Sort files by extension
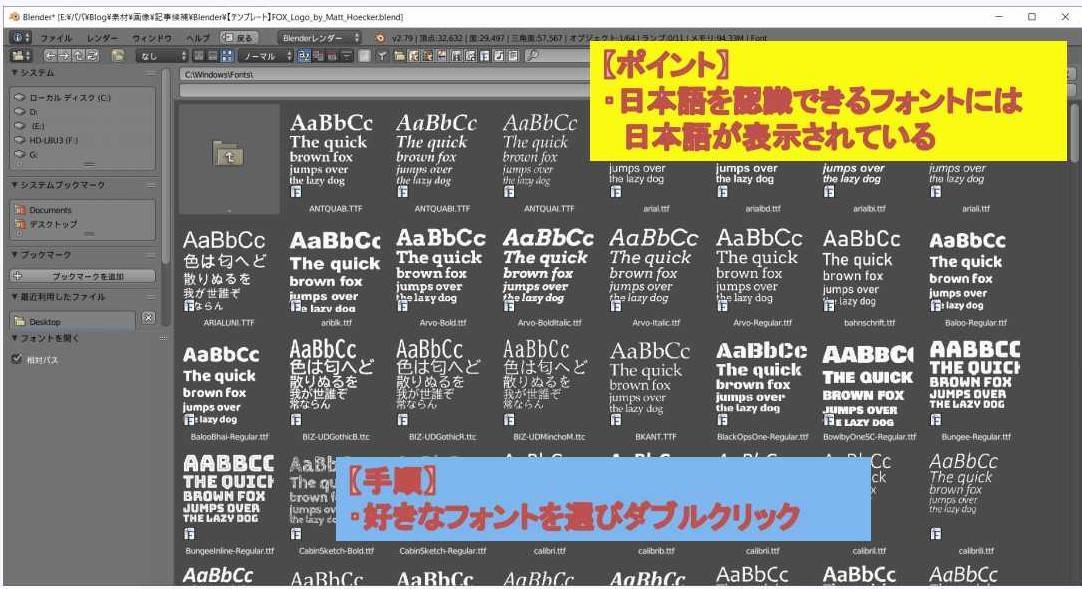Screen dimensions: 1082x589 (319, 56)
